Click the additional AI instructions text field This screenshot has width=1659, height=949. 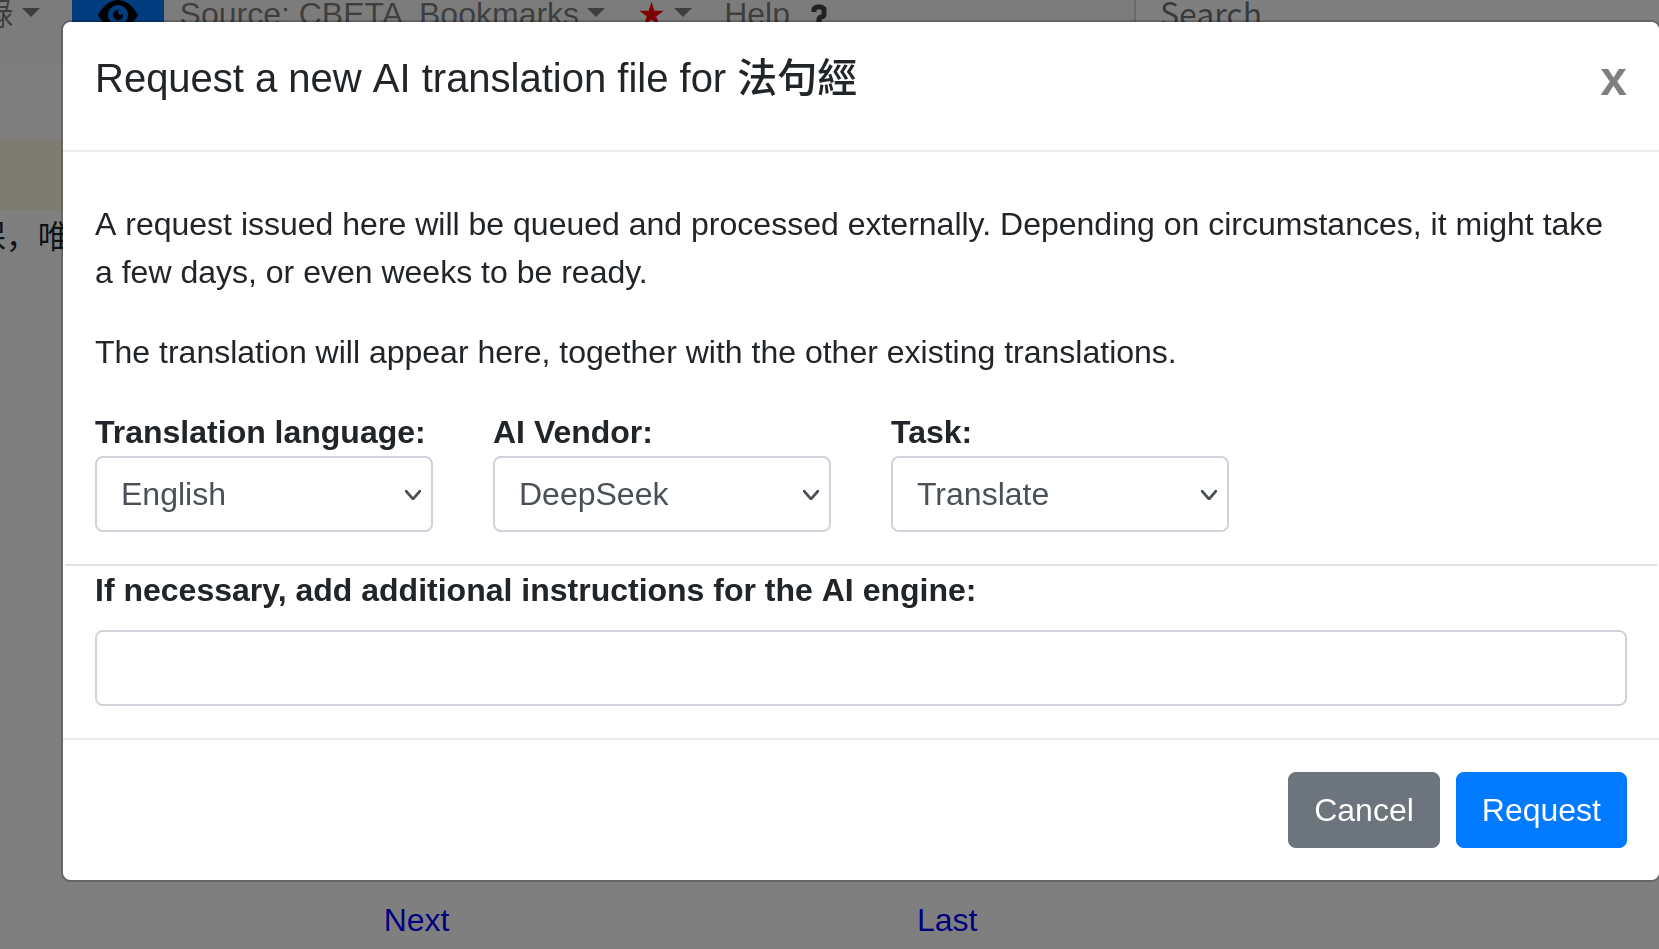(860, 668)
